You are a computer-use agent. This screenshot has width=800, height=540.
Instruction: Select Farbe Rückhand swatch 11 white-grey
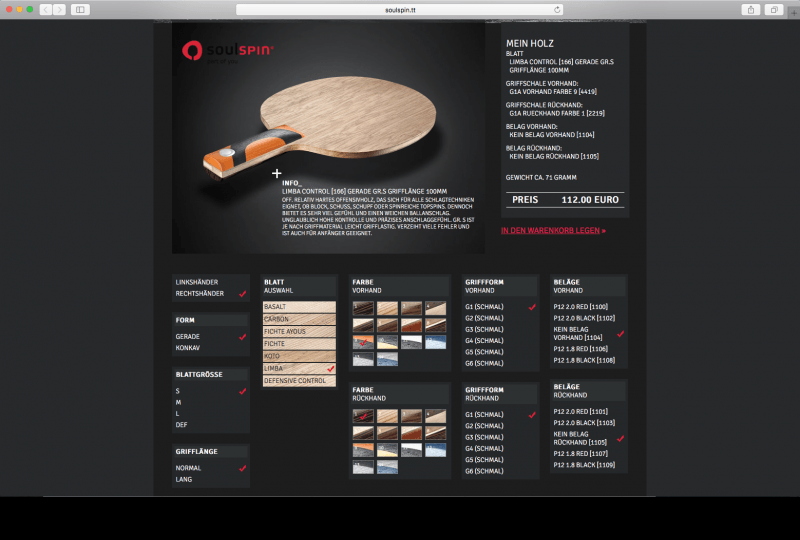coord(411,450)
